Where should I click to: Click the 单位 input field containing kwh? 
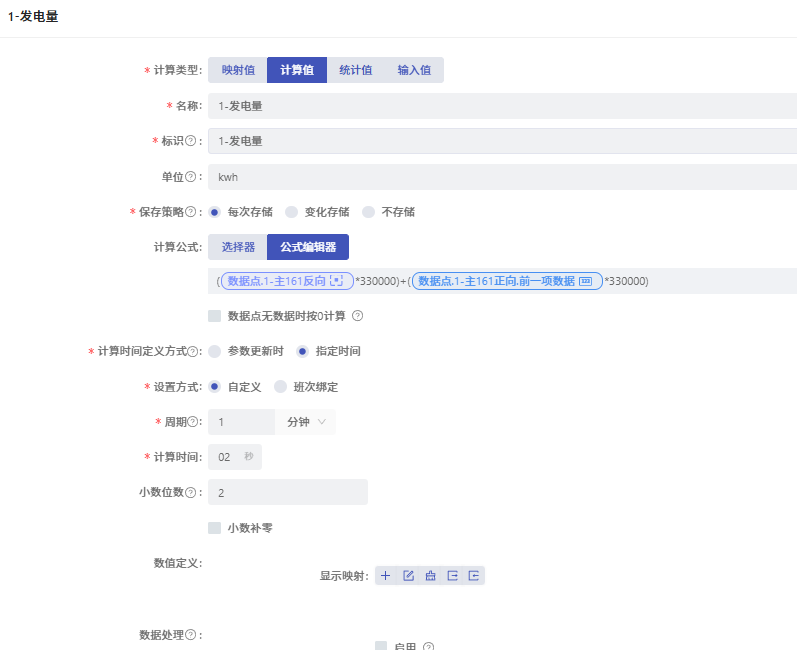click(x=500, y=177)
